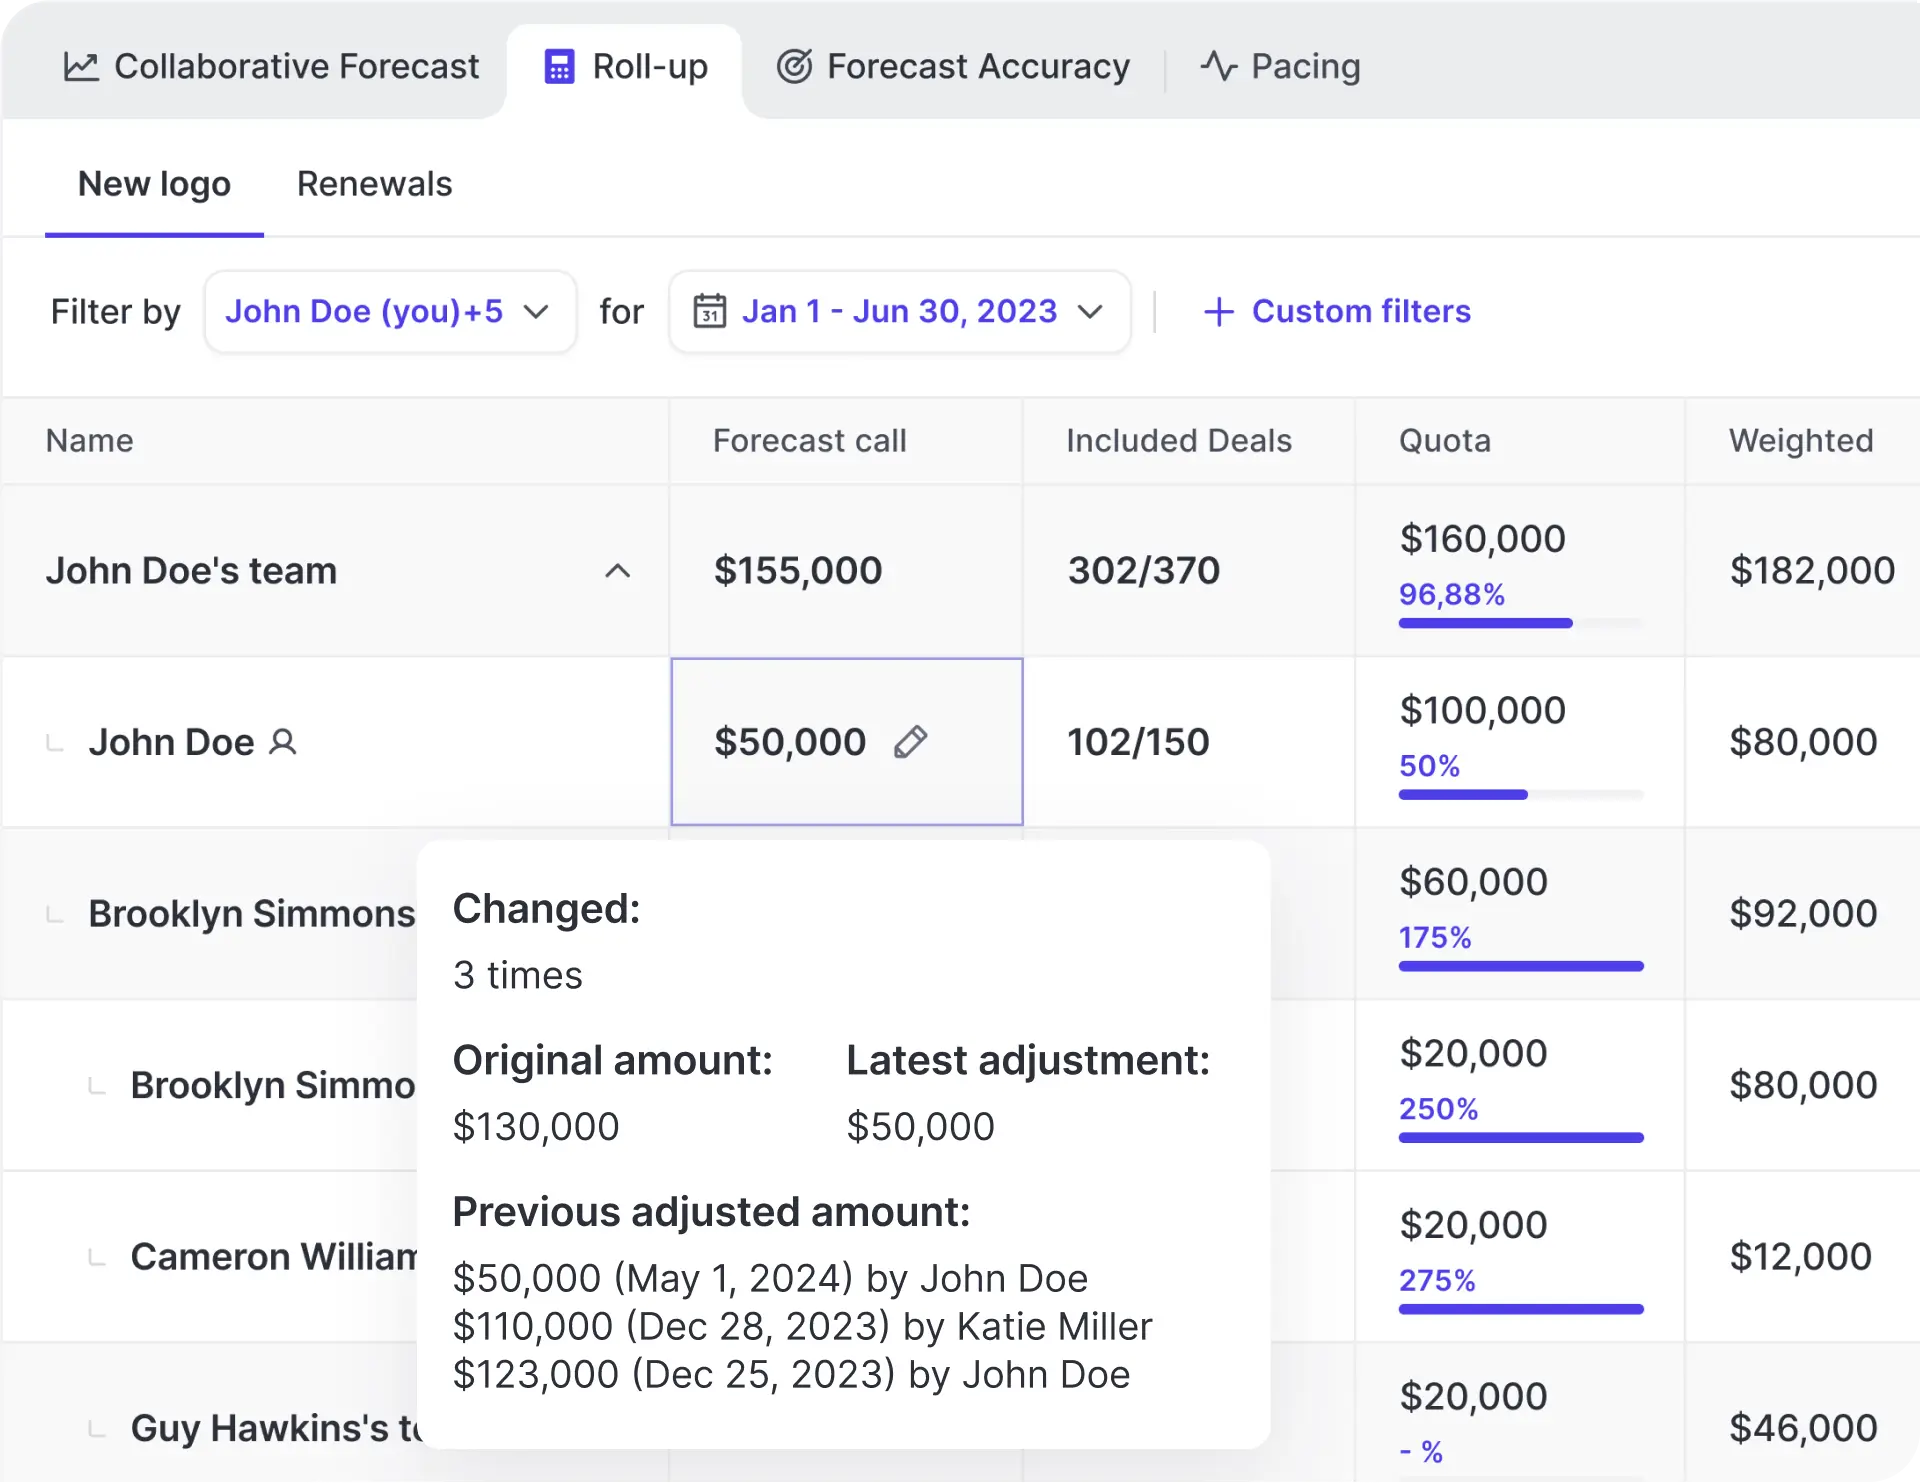This screenshot has width=1920, height=1483.
Task: Click the Quota column header
Action: coord(1444,440)
